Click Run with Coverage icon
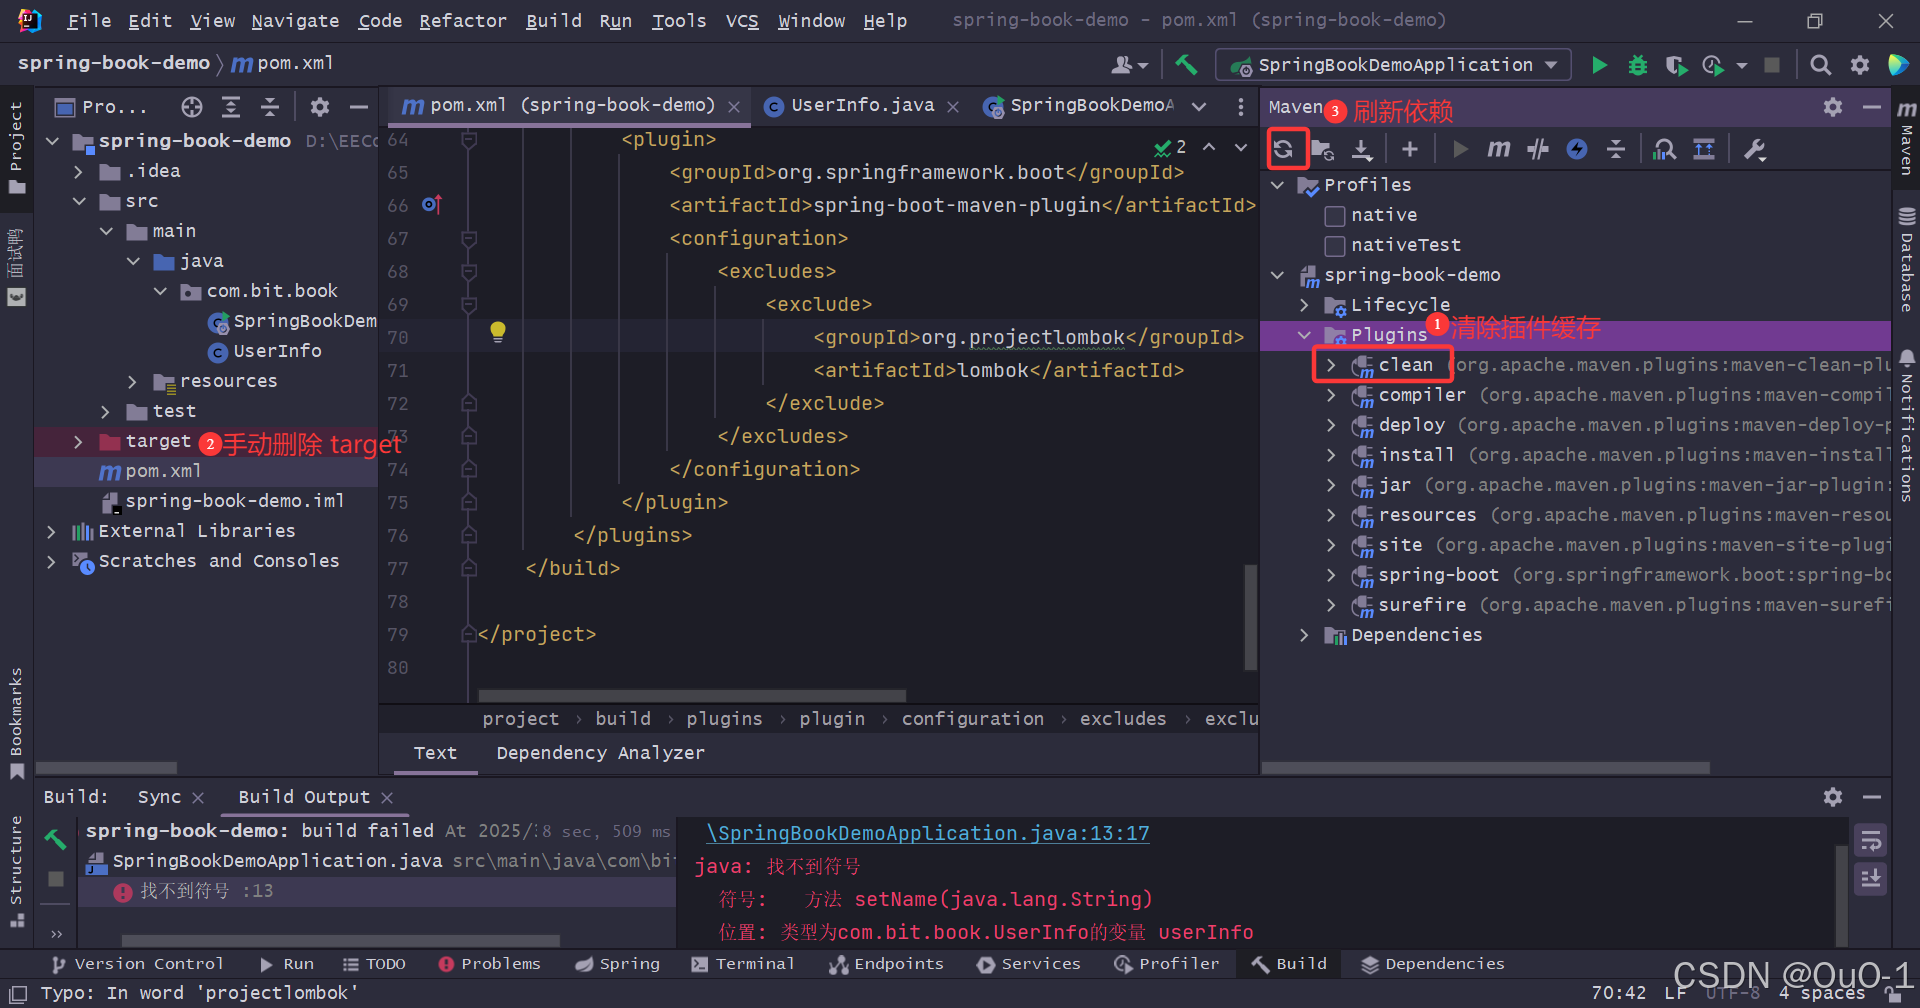1920x1008 pixels. pos(1676,65)
